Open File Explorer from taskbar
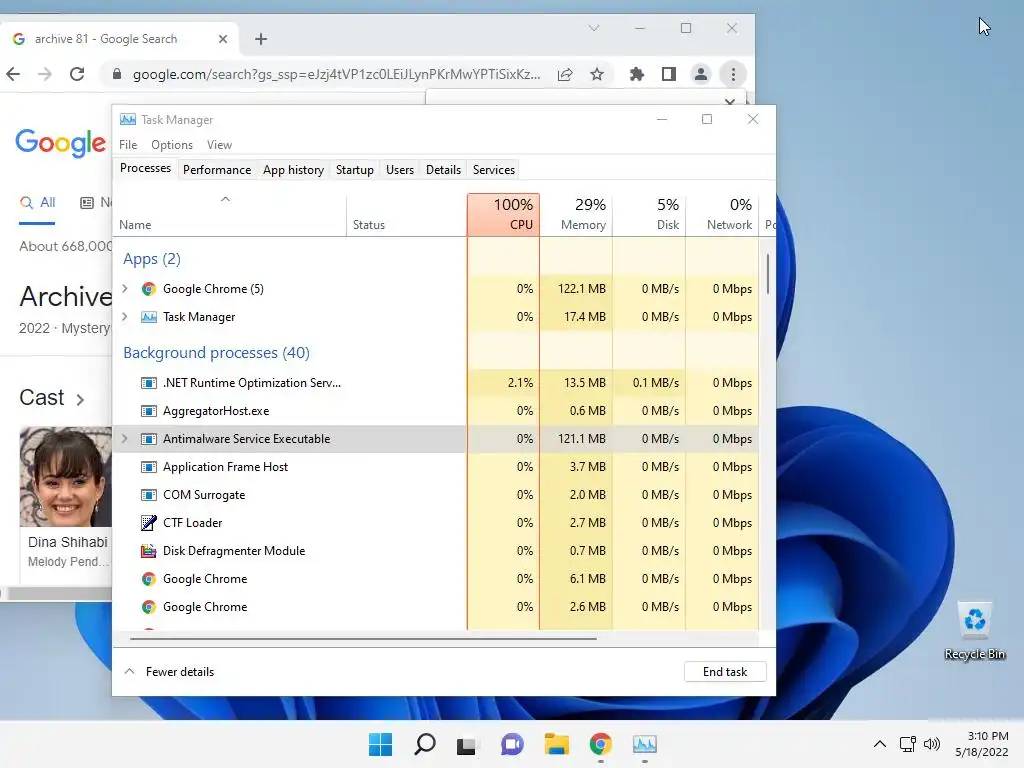This screenshot has height=768, width=1024. coord(557,744)
